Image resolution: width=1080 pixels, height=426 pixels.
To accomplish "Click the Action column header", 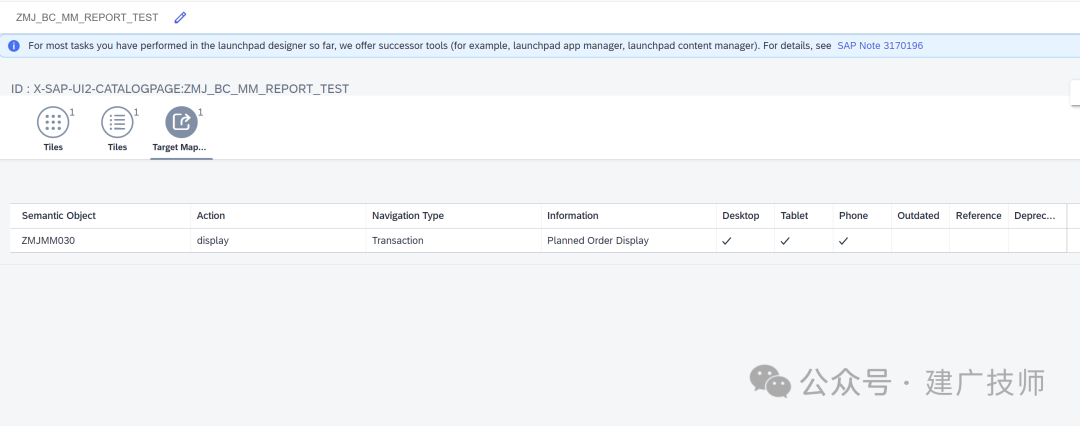I will point(278,216).
